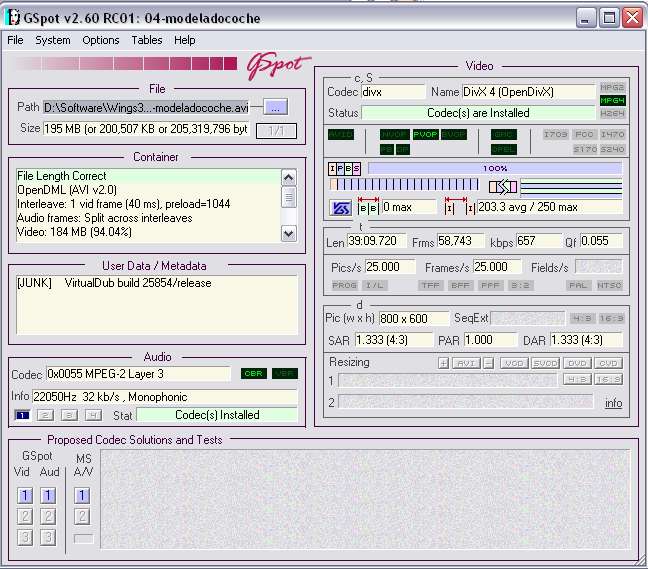Image resolution: width=648 pixels, height=569 pixels.
Task: Click the I/L interlace indicator
Action: pos(374,285)
